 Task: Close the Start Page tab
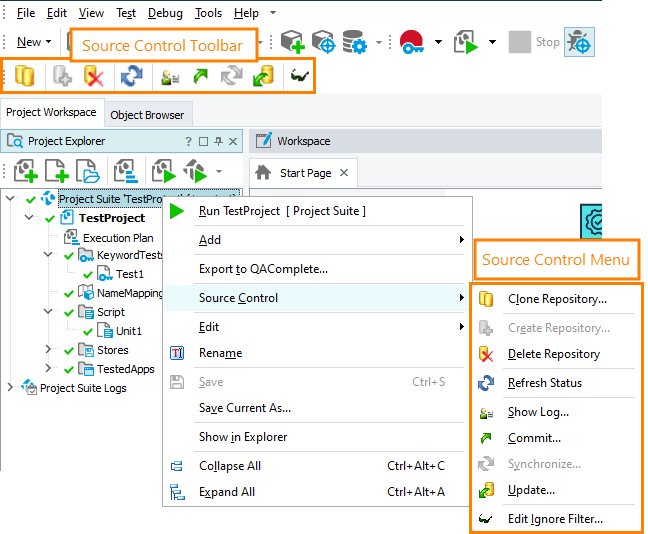(x=344, y=172)
